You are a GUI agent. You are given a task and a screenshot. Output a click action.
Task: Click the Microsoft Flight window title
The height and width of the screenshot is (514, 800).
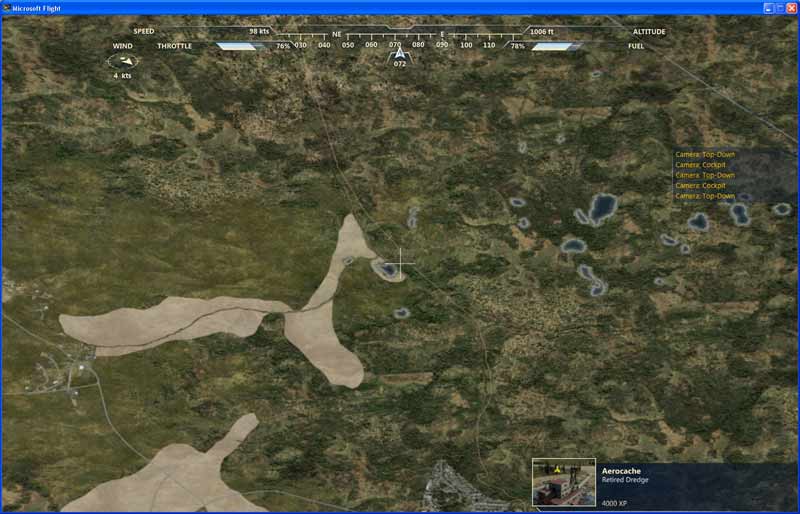click(x=37, y=8)
